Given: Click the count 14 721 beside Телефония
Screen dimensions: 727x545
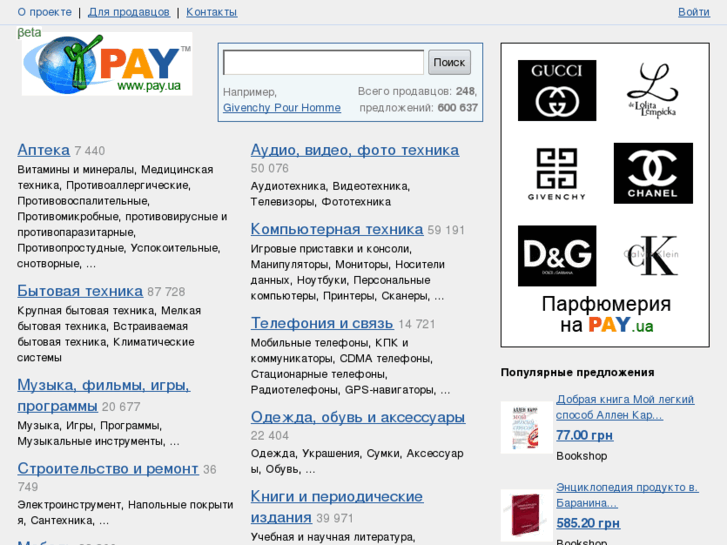Looking at the screenshot, I should [x=416, y=324].
